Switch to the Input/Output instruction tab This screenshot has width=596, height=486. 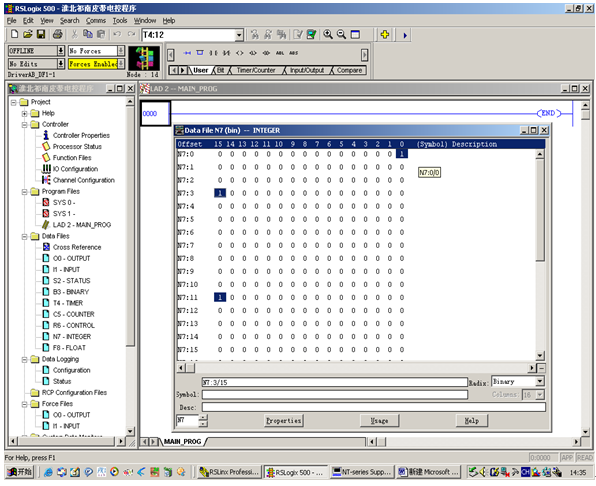click(x=307, y=70)
